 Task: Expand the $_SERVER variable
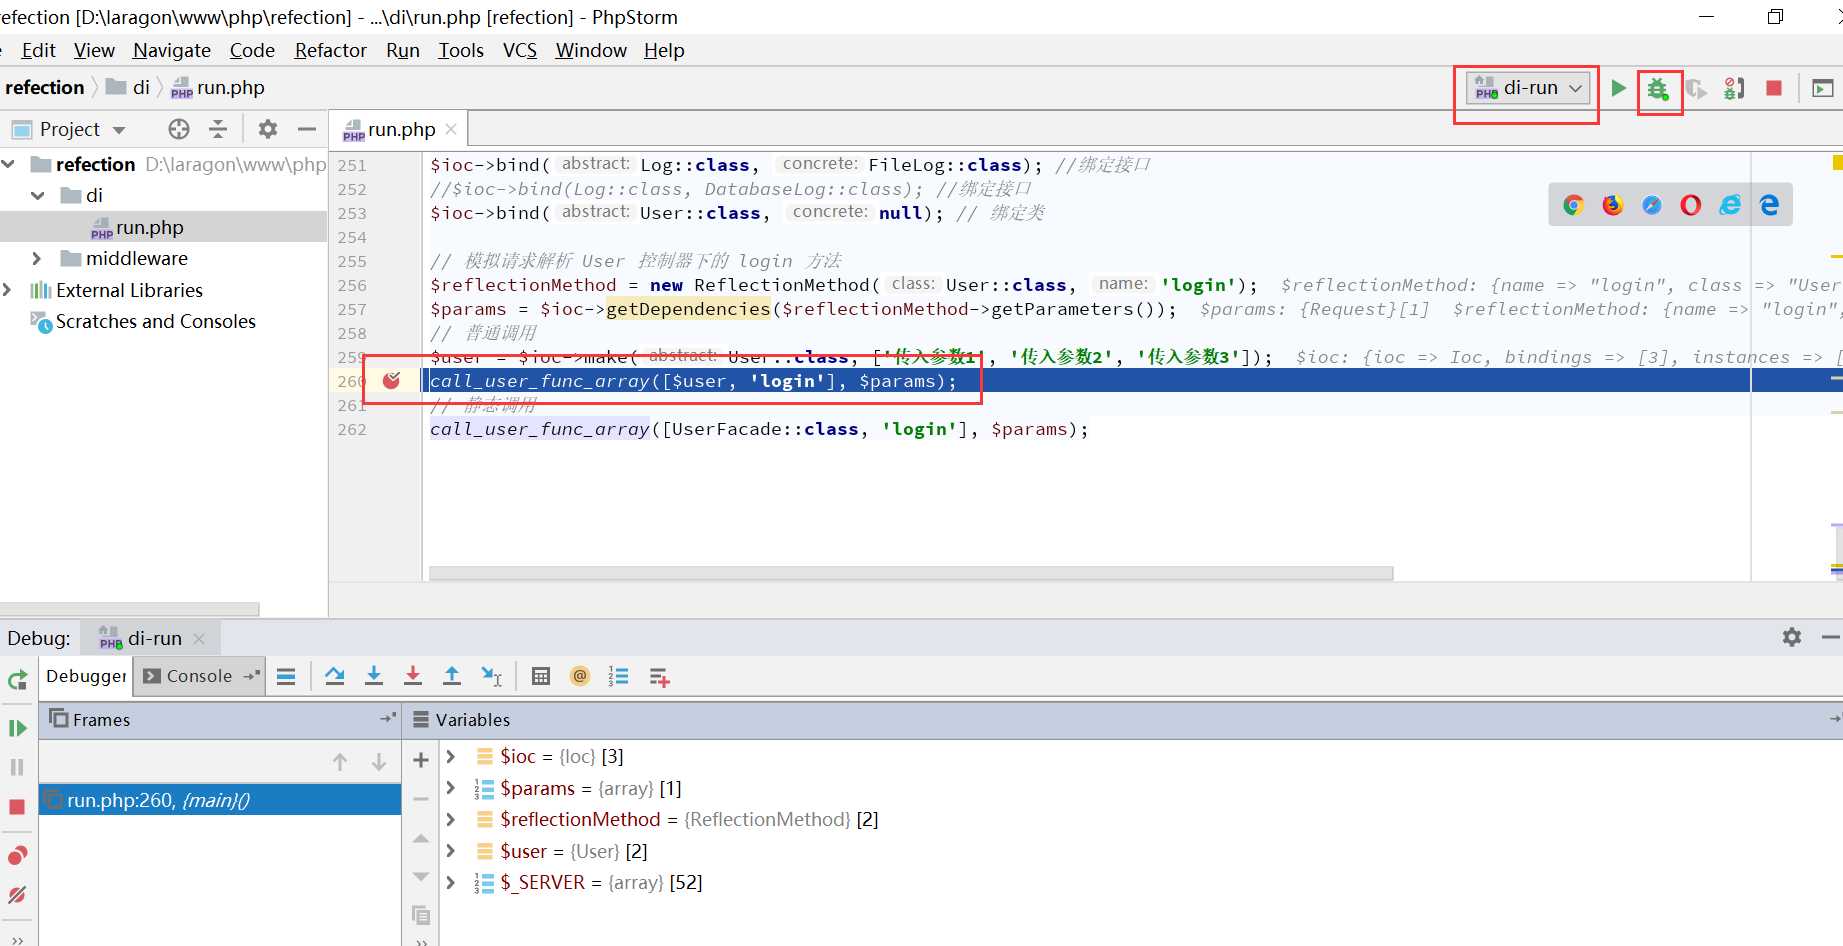(451, 883)
